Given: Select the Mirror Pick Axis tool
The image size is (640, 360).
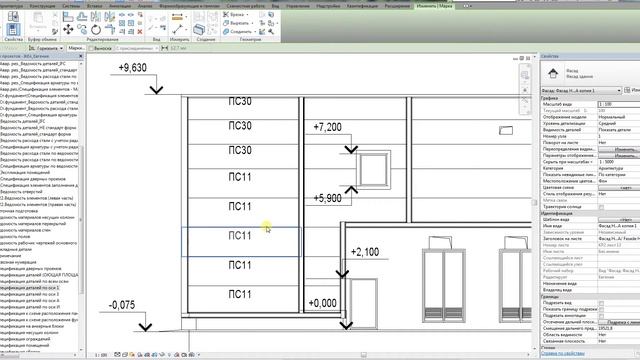Looking at the screenshot, I should tap(96, 17).
